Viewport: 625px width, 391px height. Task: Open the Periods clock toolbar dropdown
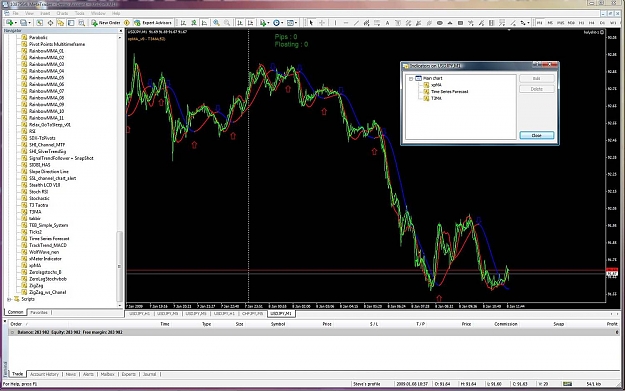tap(278, 23)
